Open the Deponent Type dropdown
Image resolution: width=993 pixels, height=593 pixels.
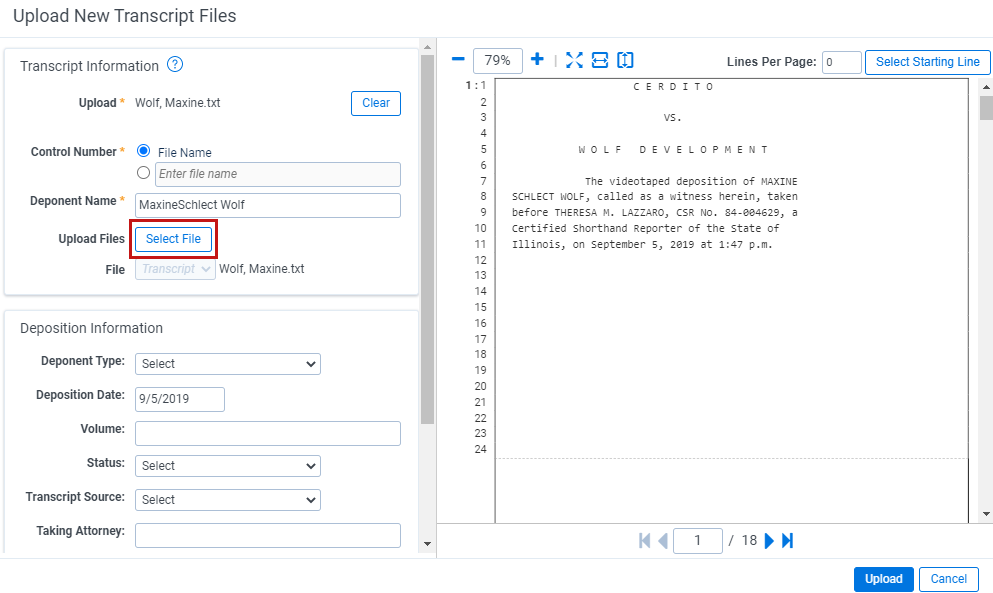point(228,364)
